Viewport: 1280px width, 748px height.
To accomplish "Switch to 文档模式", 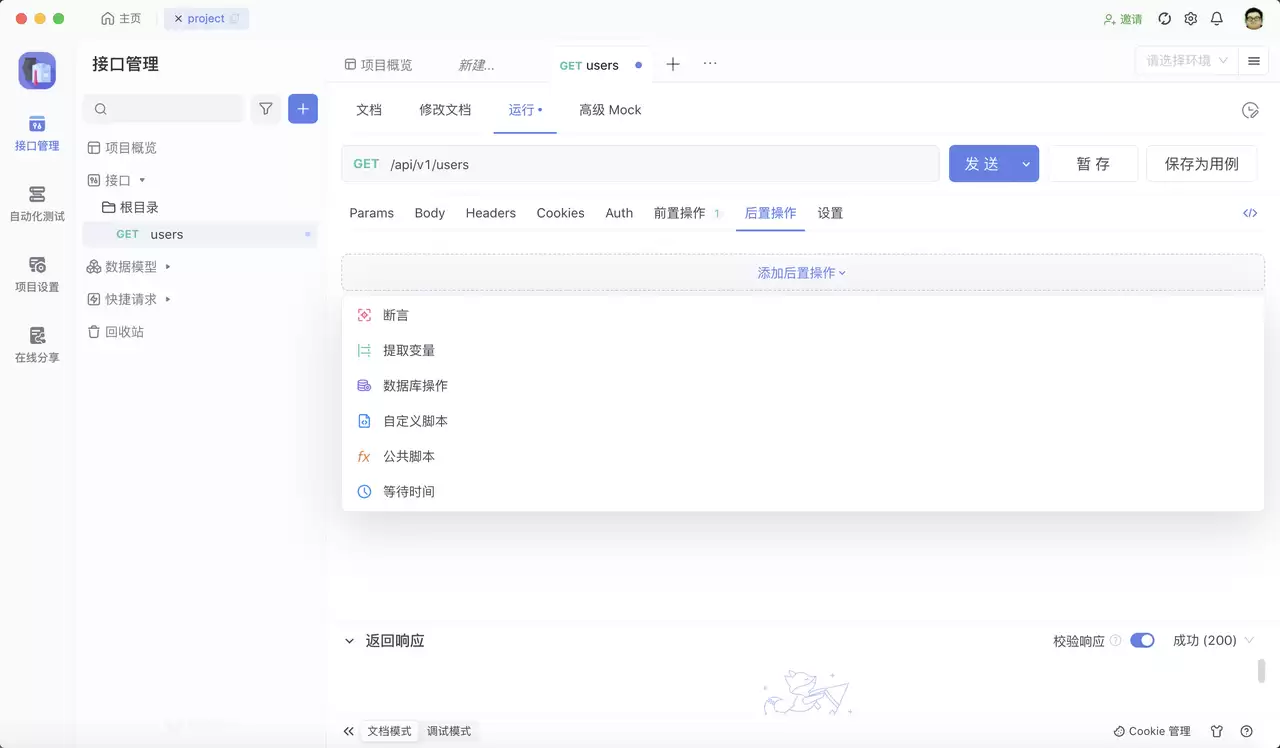I will 389,731.
